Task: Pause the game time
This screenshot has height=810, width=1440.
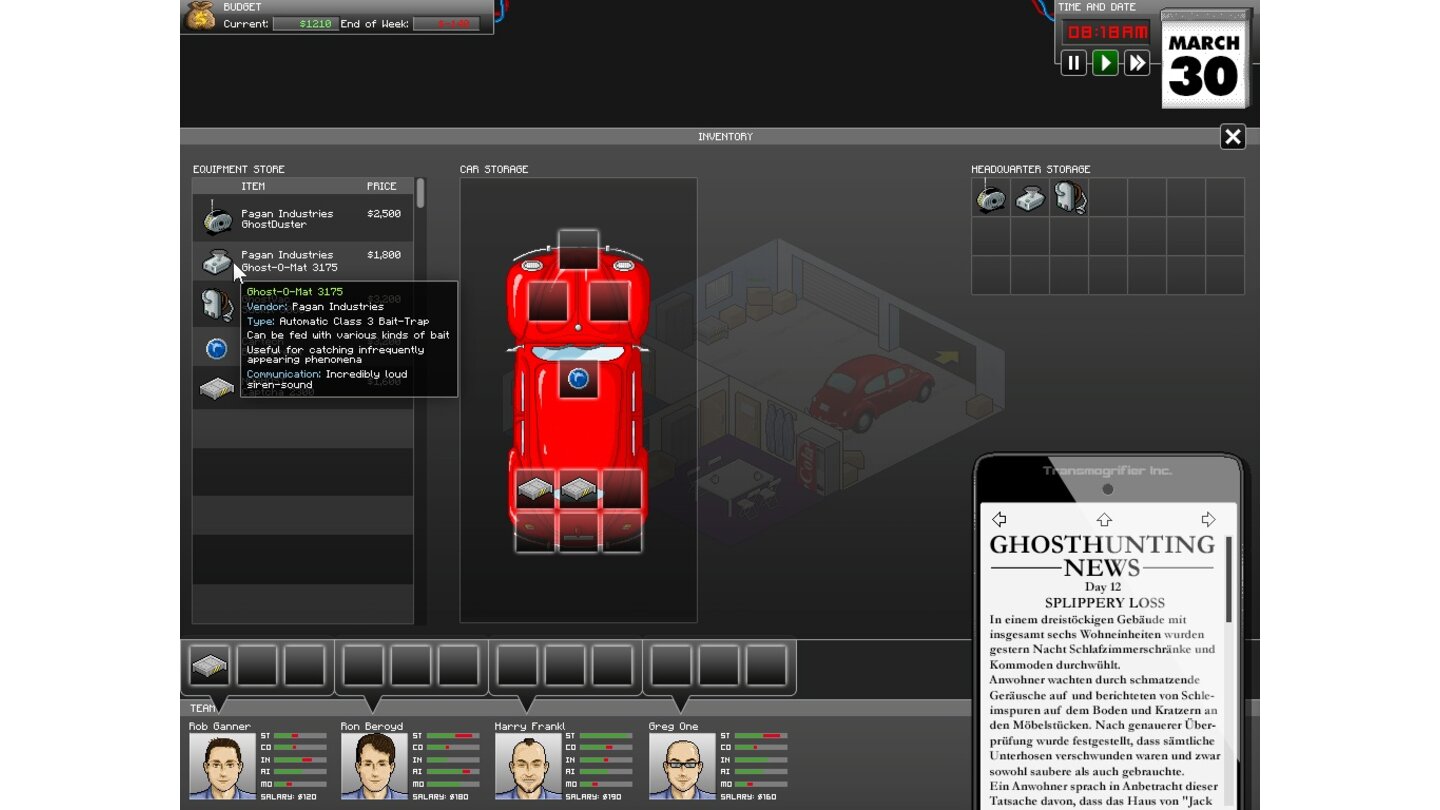Action: tap(1073, 63)
